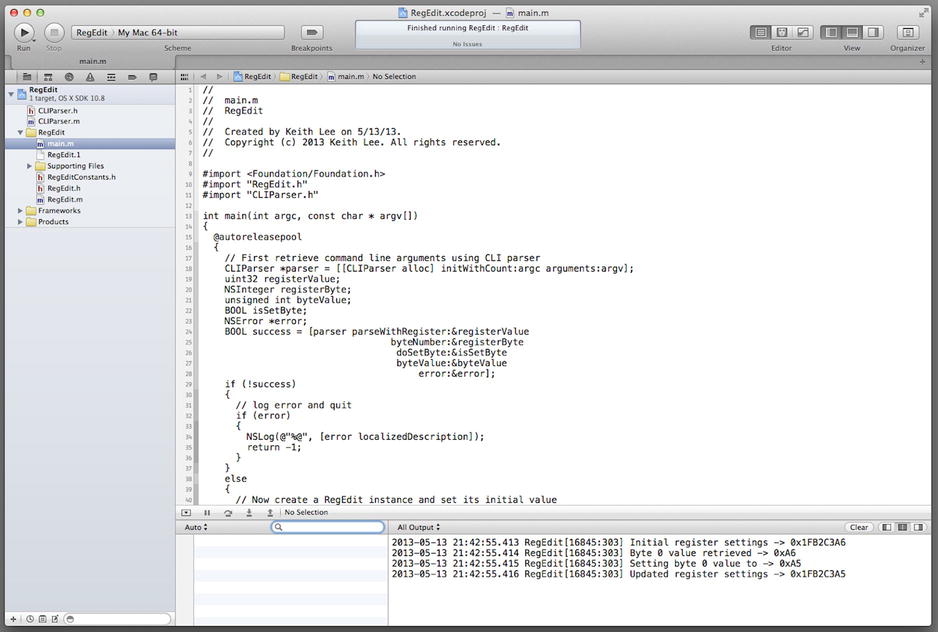938x632 pixels.
Task: Add a new file with plus button
Action: [x=13, y=619]
